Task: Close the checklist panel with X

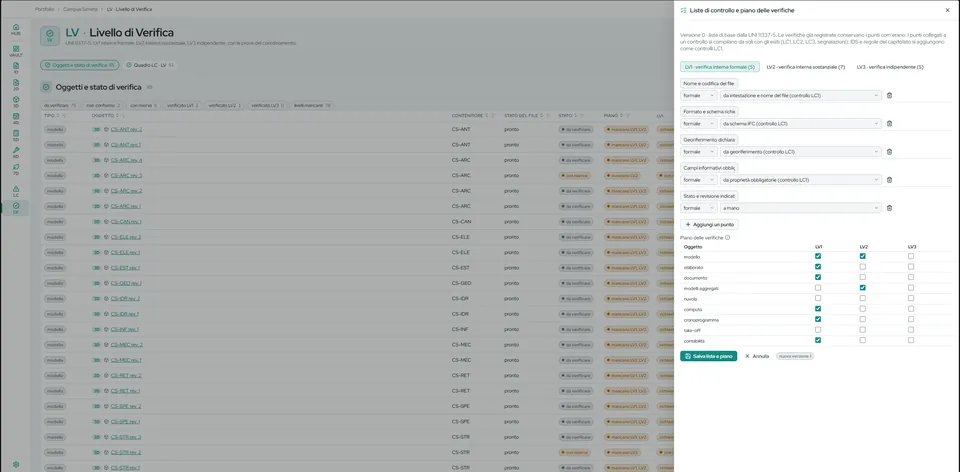Action: click(x=948, y=10)
